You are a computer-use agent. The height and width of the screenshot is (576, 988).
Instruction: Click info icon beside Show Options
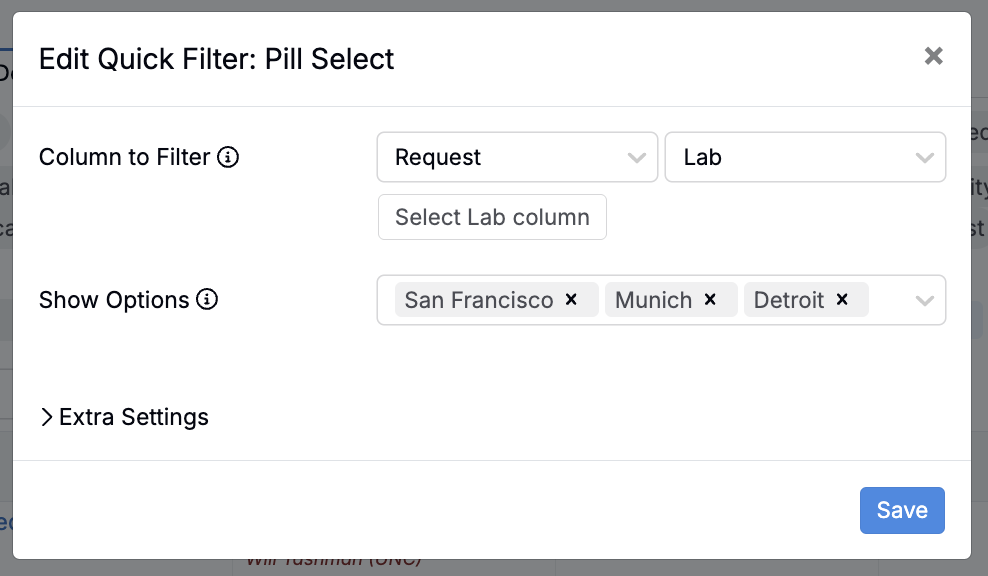[x=207, y=300]
